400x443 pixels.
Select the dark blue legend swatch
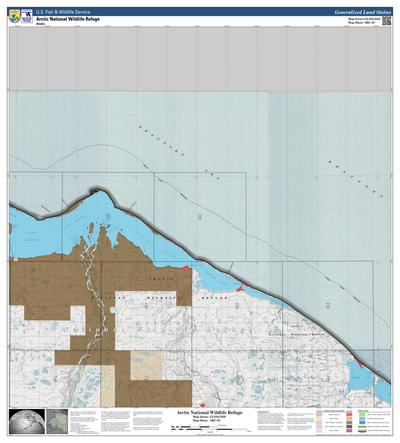click(x=362, y=422)
